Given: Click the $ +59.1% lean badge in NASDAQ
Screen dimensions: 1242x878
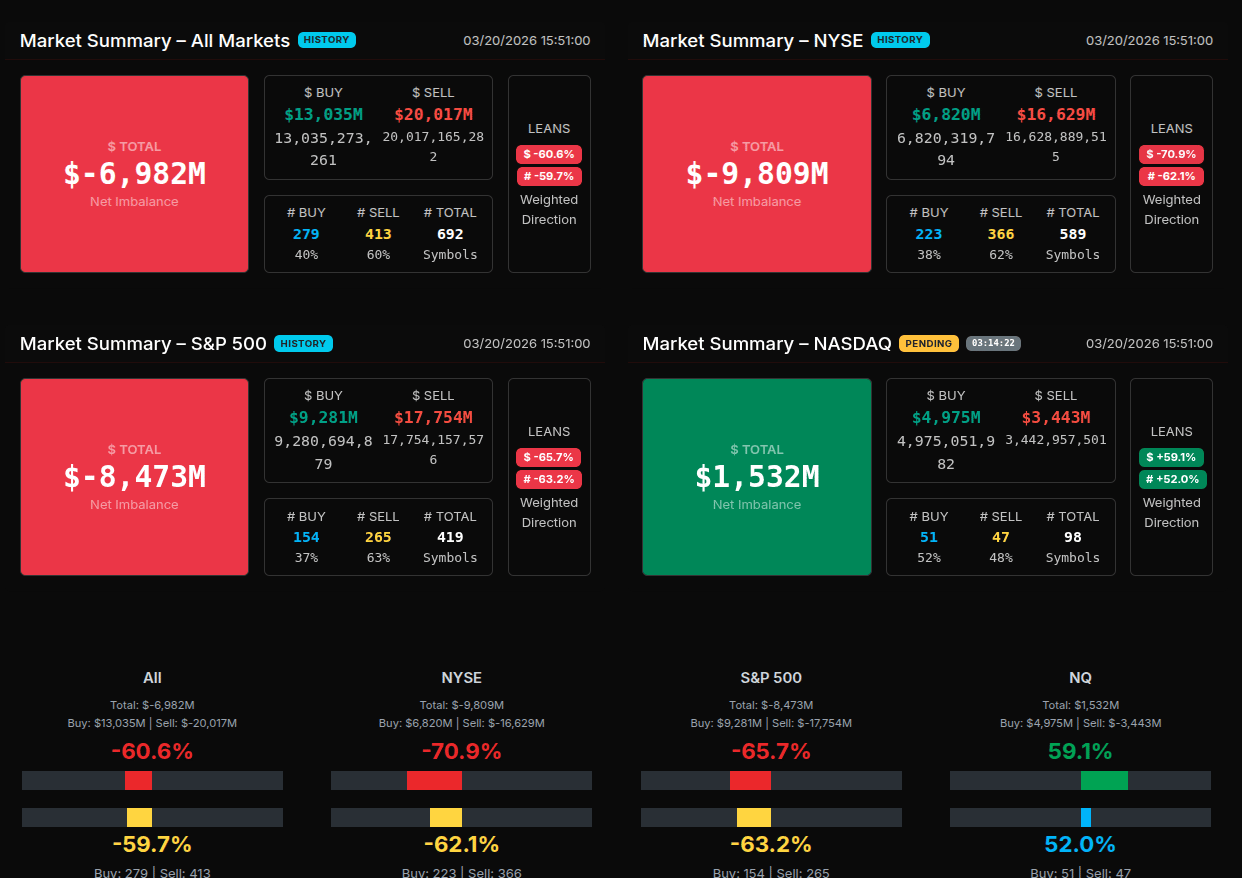Looking at the screenshot, I should point(1171,457).
